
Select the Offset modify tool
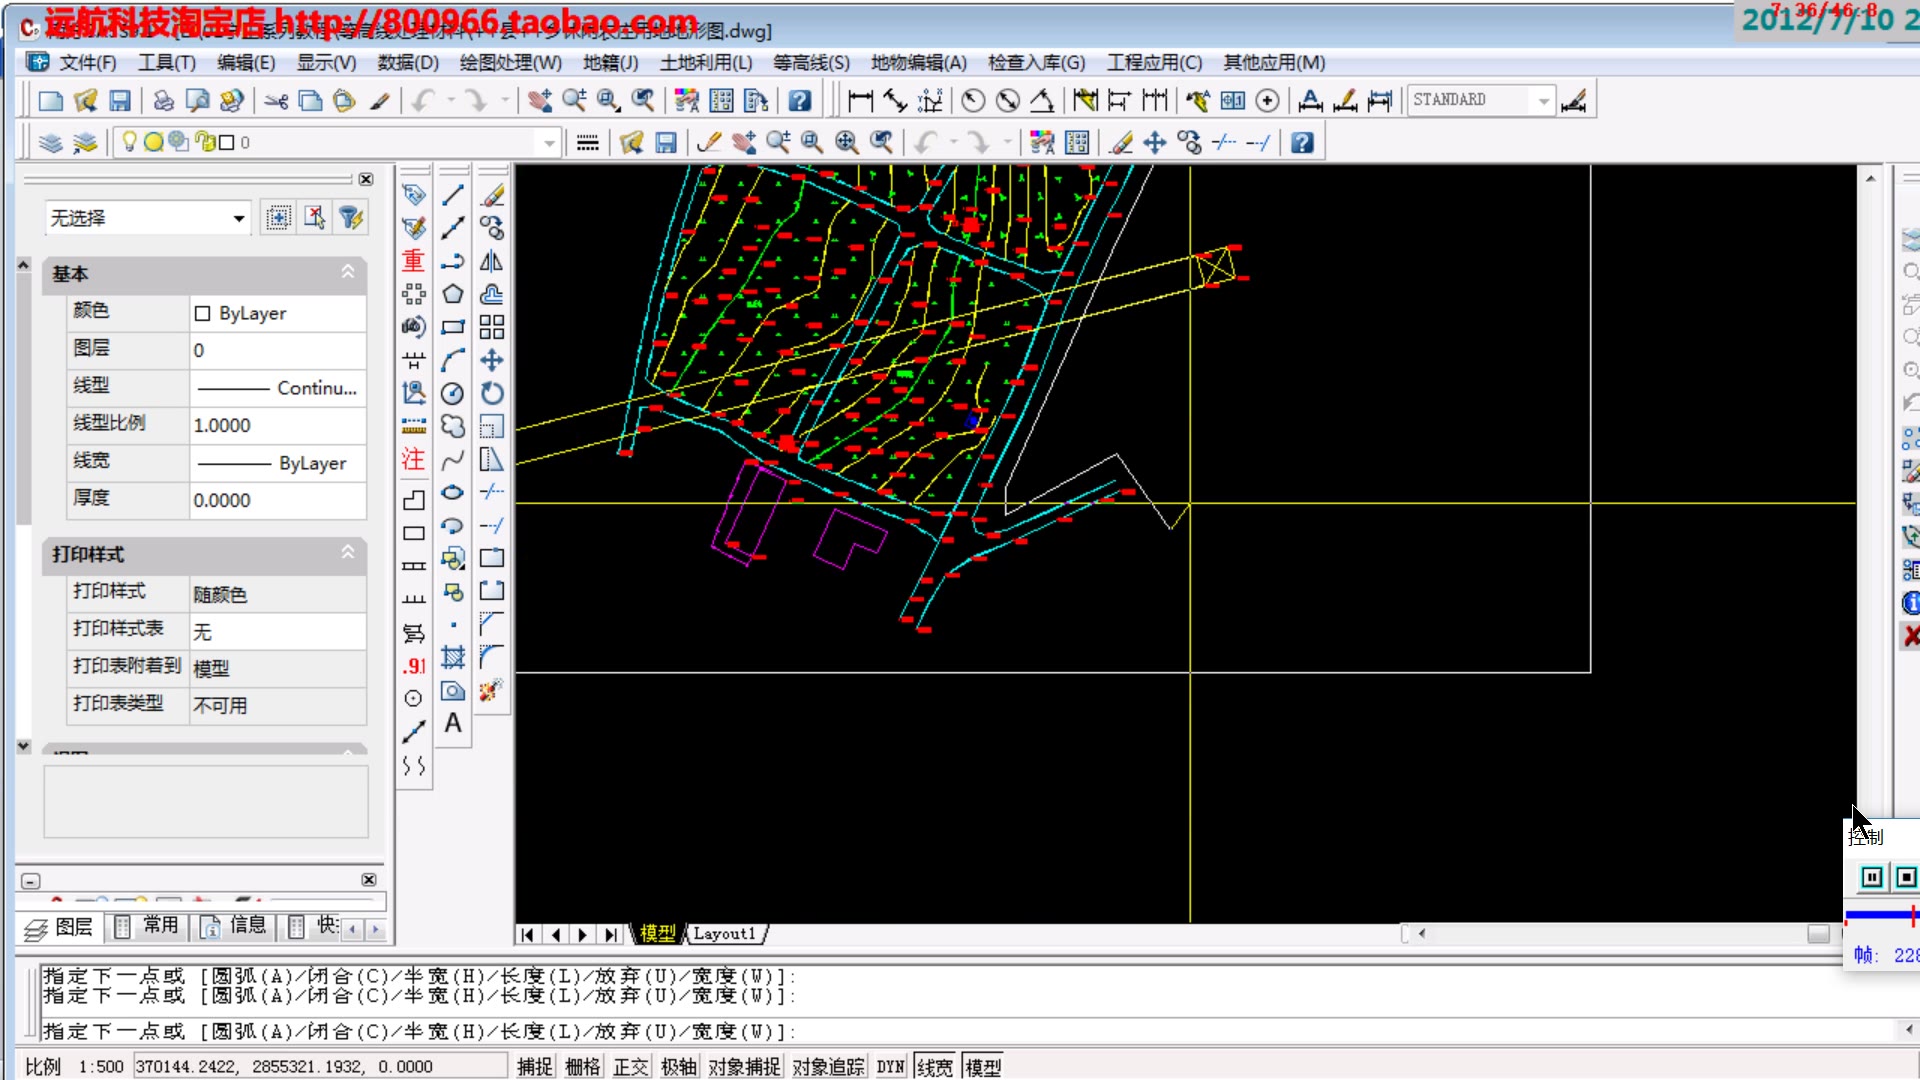click(x=492, y=294)
